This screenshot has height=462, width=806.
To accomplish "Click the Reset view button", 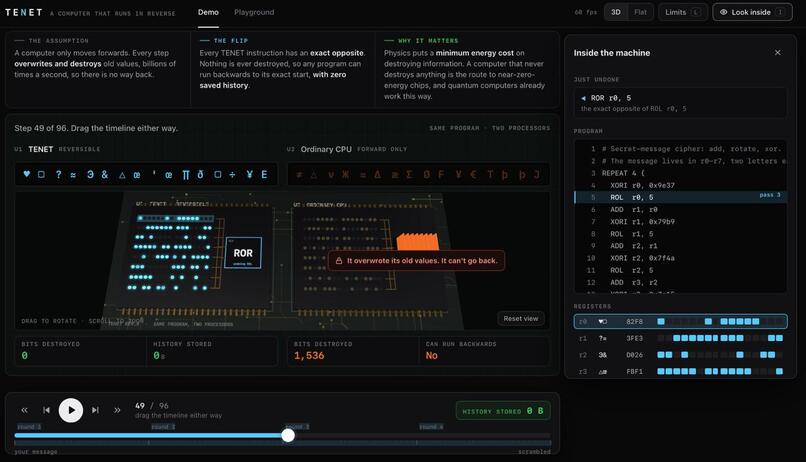I will (x=521, y=319).
